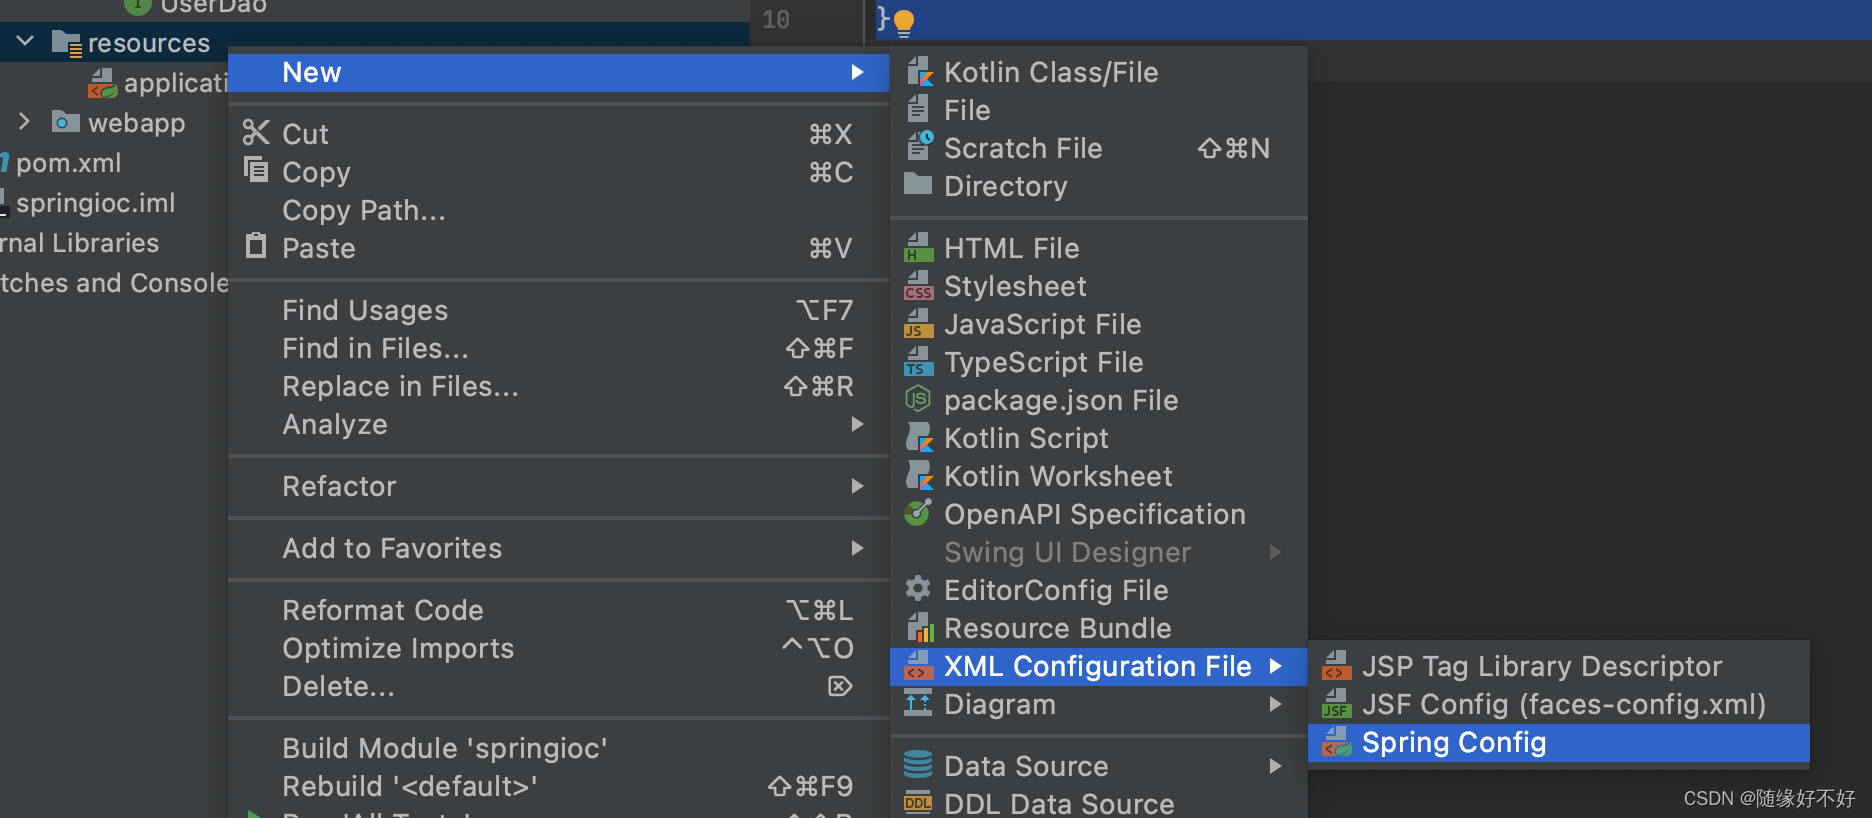The width and height of the screenshot is (1872, 818).
Task: Click the Diagram icon
Action: (x=918, y=703)
